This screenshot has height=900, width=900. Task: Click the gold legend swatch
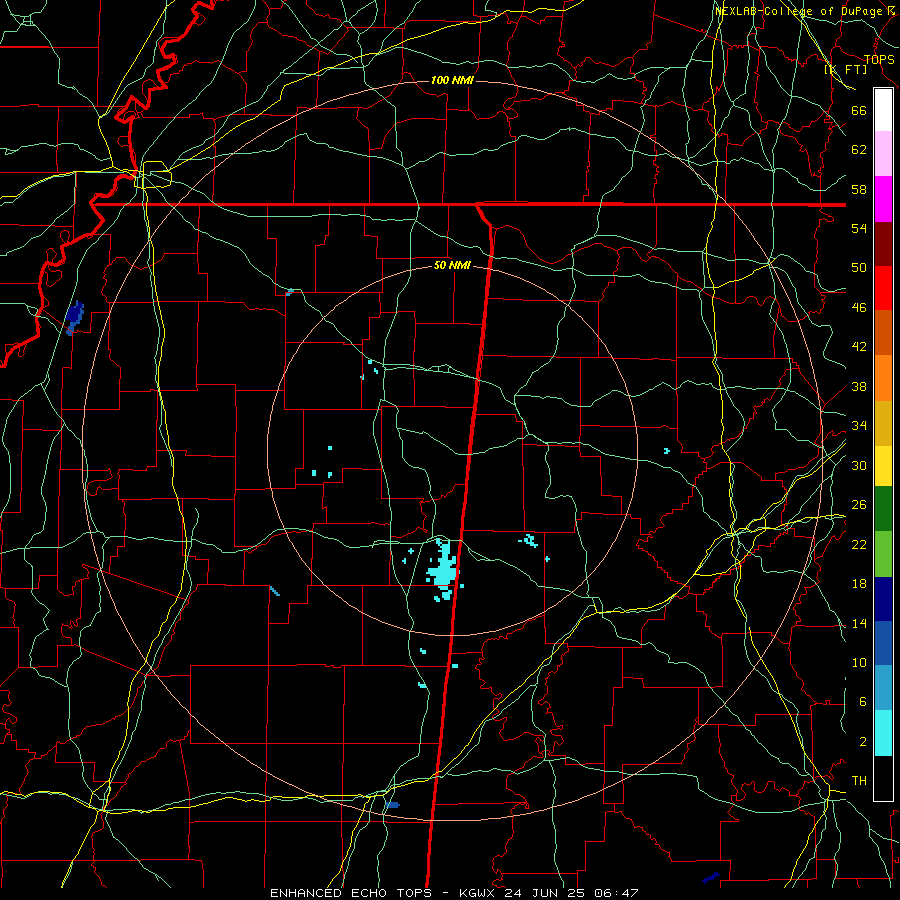pos(883,423)
